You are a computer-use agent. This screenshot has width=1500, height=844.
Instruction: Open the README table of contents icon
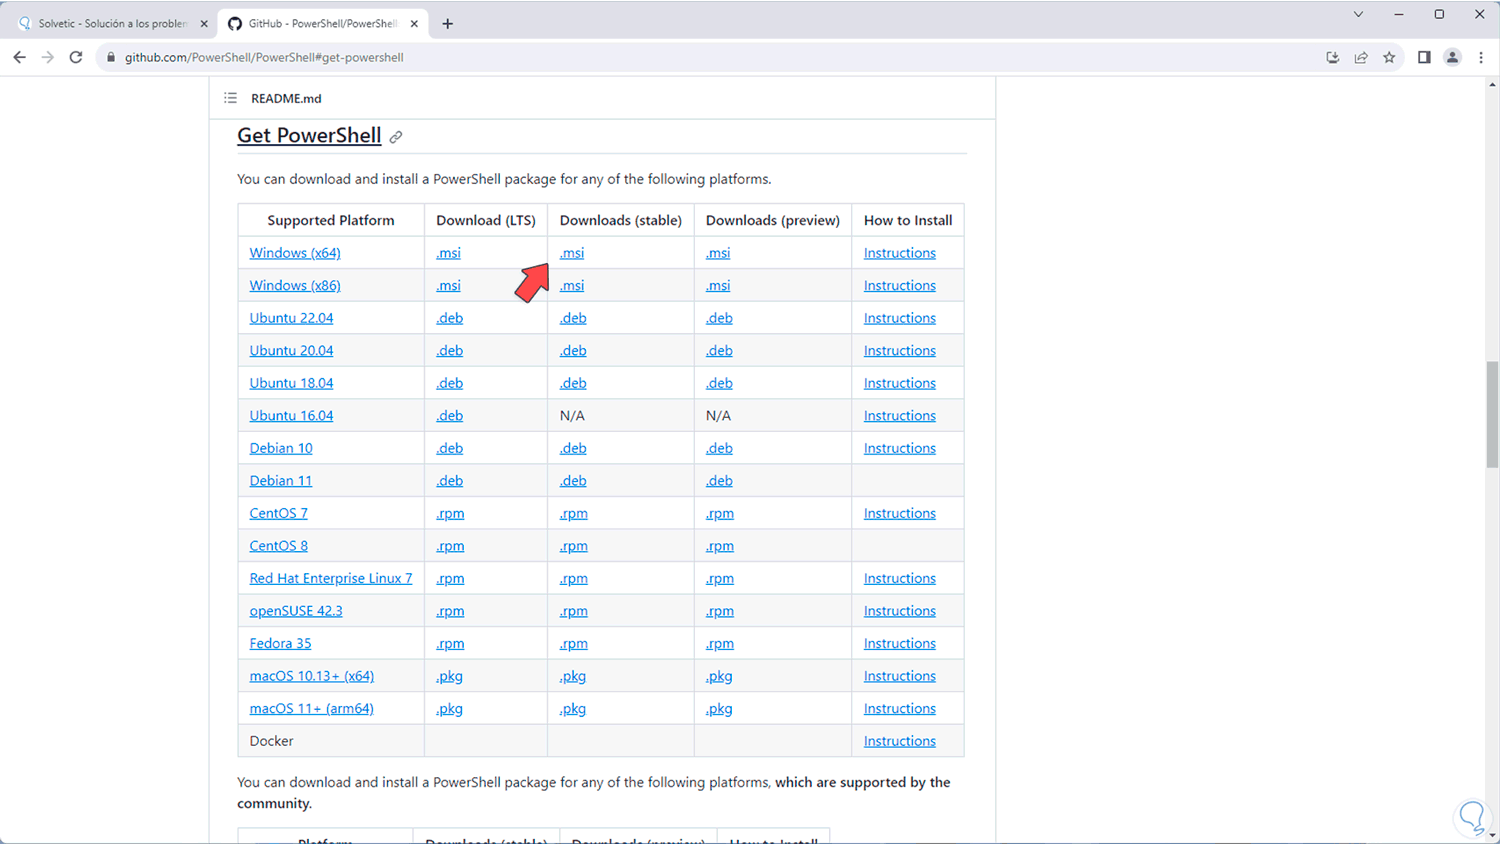tap(230, 98)
